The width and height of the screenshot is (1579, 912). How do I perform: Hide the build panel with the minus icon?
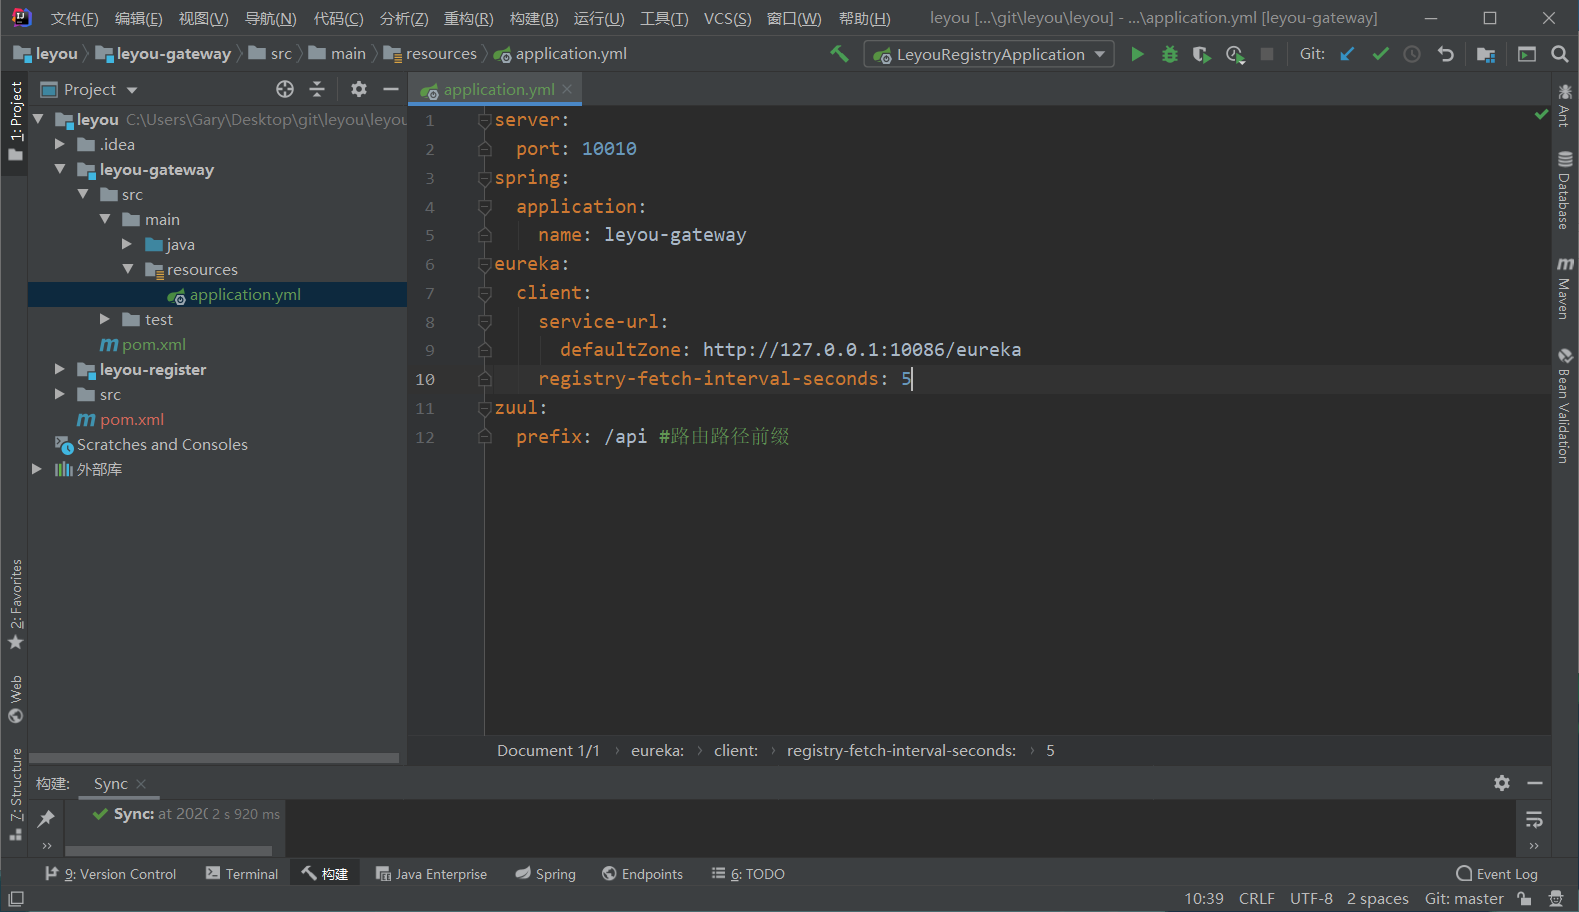pos(1535,783)
